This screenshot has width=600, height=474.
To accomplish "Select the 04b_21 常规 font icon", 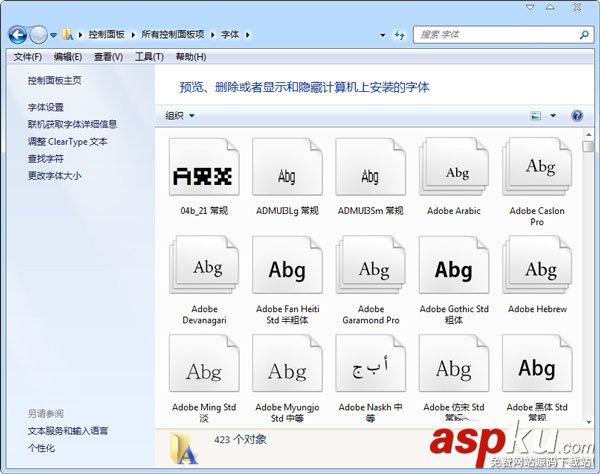I will [x=204, y=167].
